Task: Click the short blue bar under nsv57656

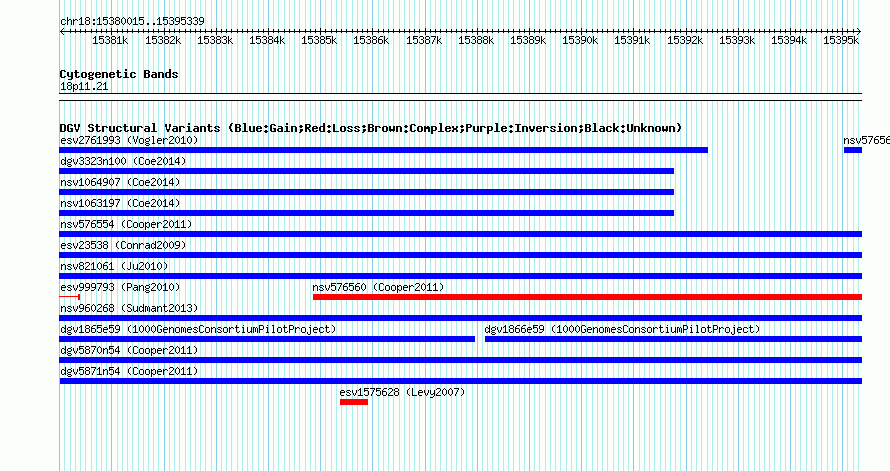Action: [853, 150]
